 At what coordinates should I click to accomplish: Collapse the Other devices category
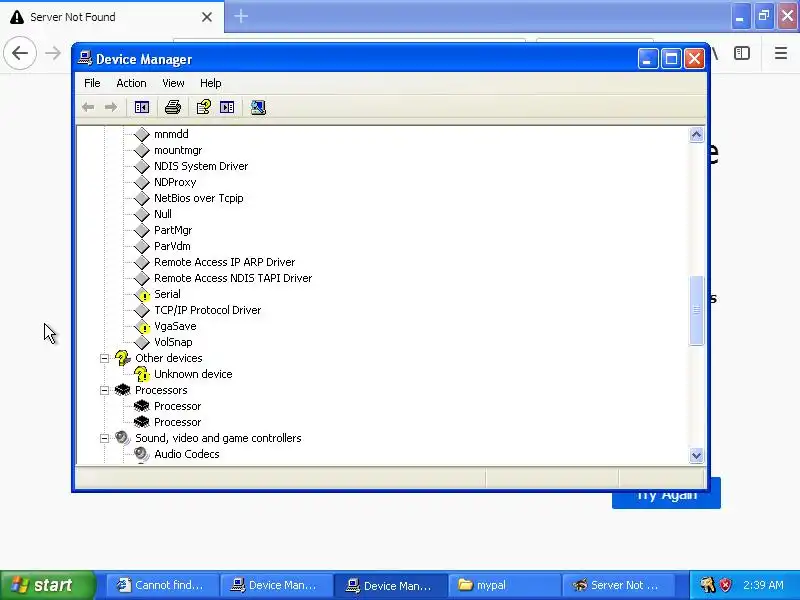pyautogui.click(x=104, y=358)
